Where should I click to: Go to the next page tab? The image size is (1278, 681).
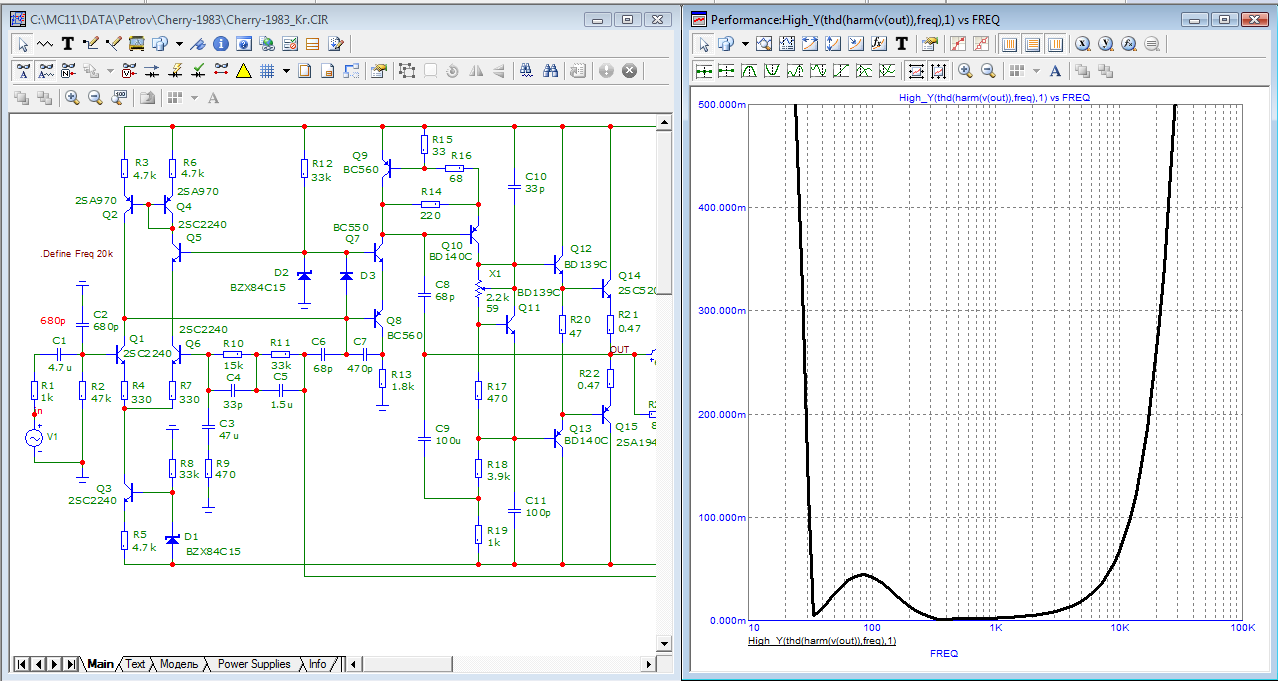(54, 664)
